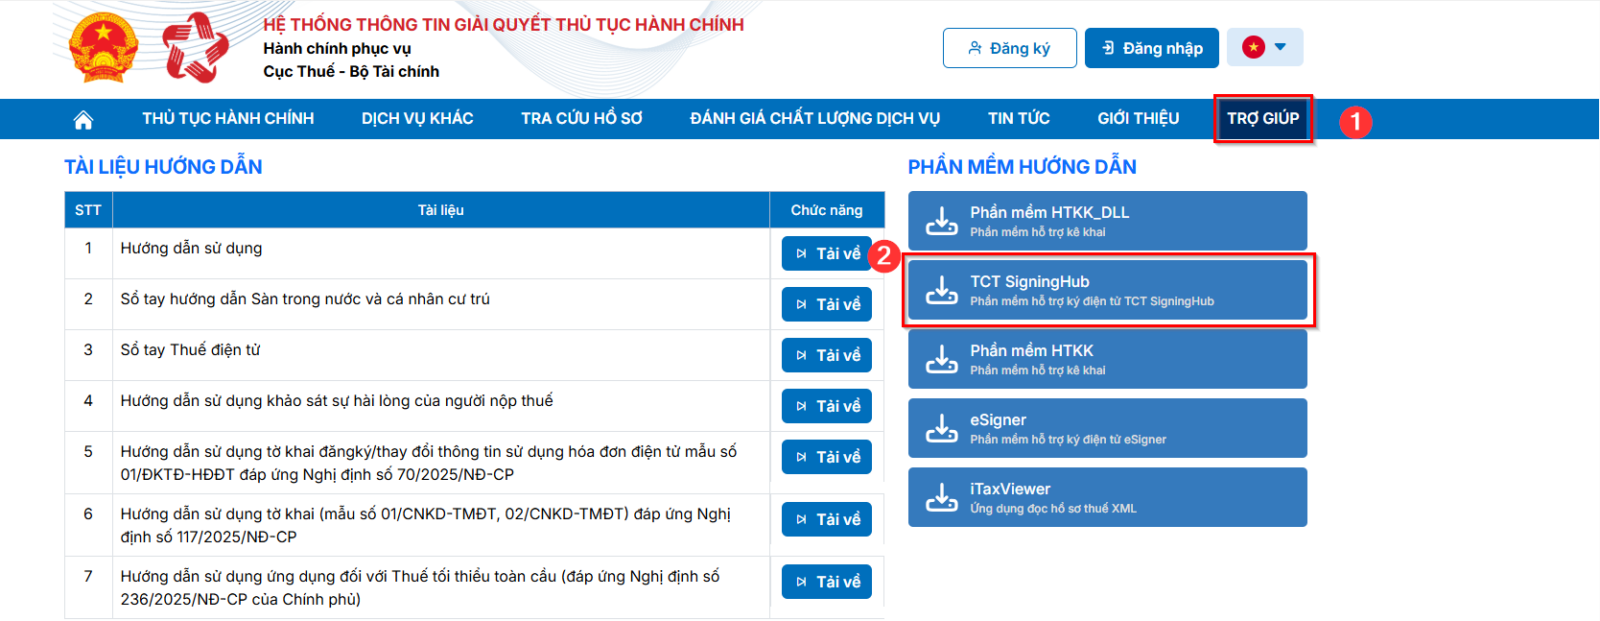Click the home icon in navigation bar
Screen dimensions: 1600x621
(83, 120)
